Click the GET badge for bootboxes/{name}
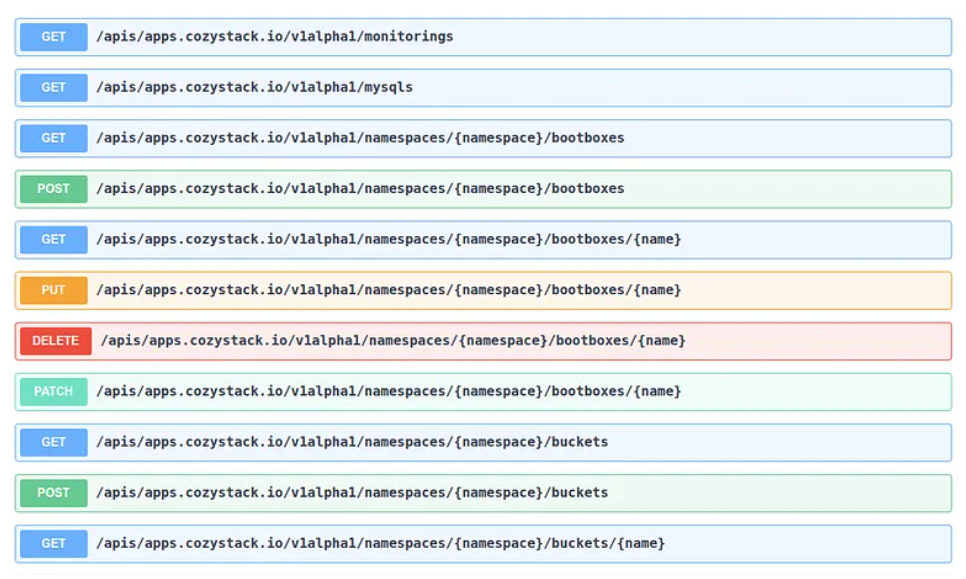 coord(53,240)
